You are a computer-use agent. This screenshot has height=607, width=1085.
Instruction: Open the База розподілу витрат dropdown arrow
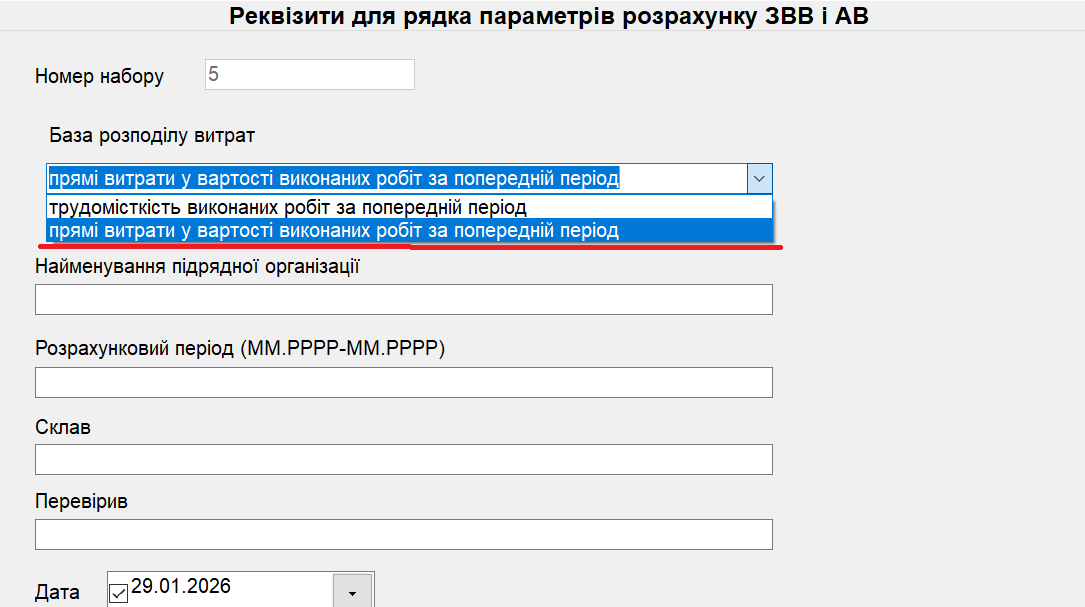(x=759, y=179)
